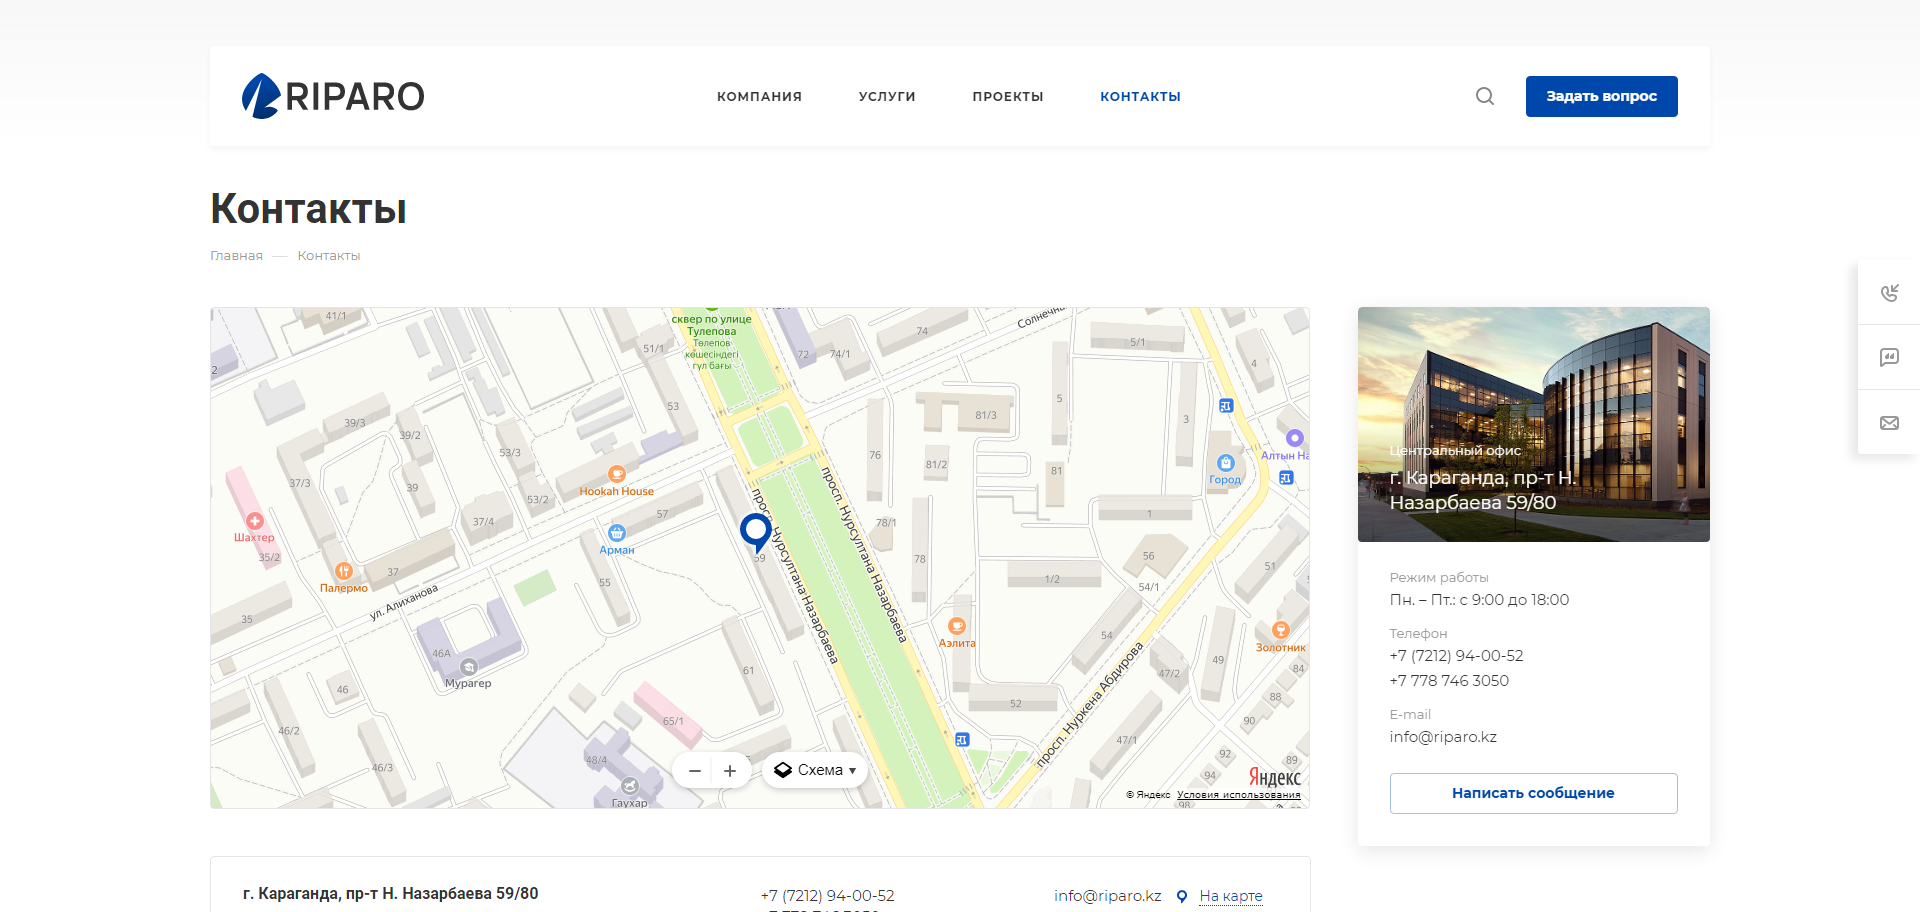
Task: Open the УСЛУГИ menu
Action: 887,97
